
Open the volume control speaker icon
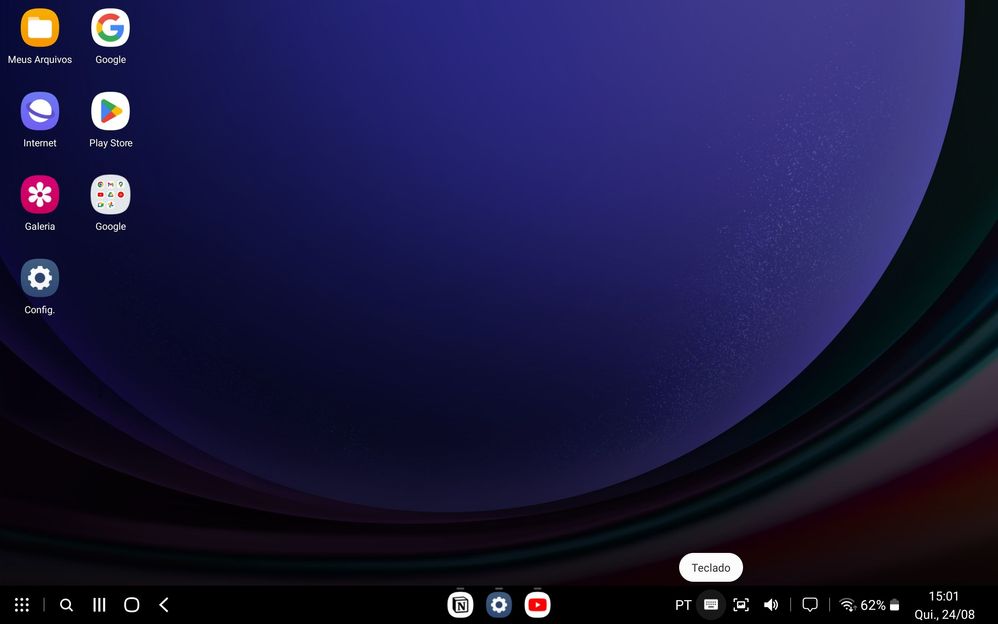[x=771, y=605]
